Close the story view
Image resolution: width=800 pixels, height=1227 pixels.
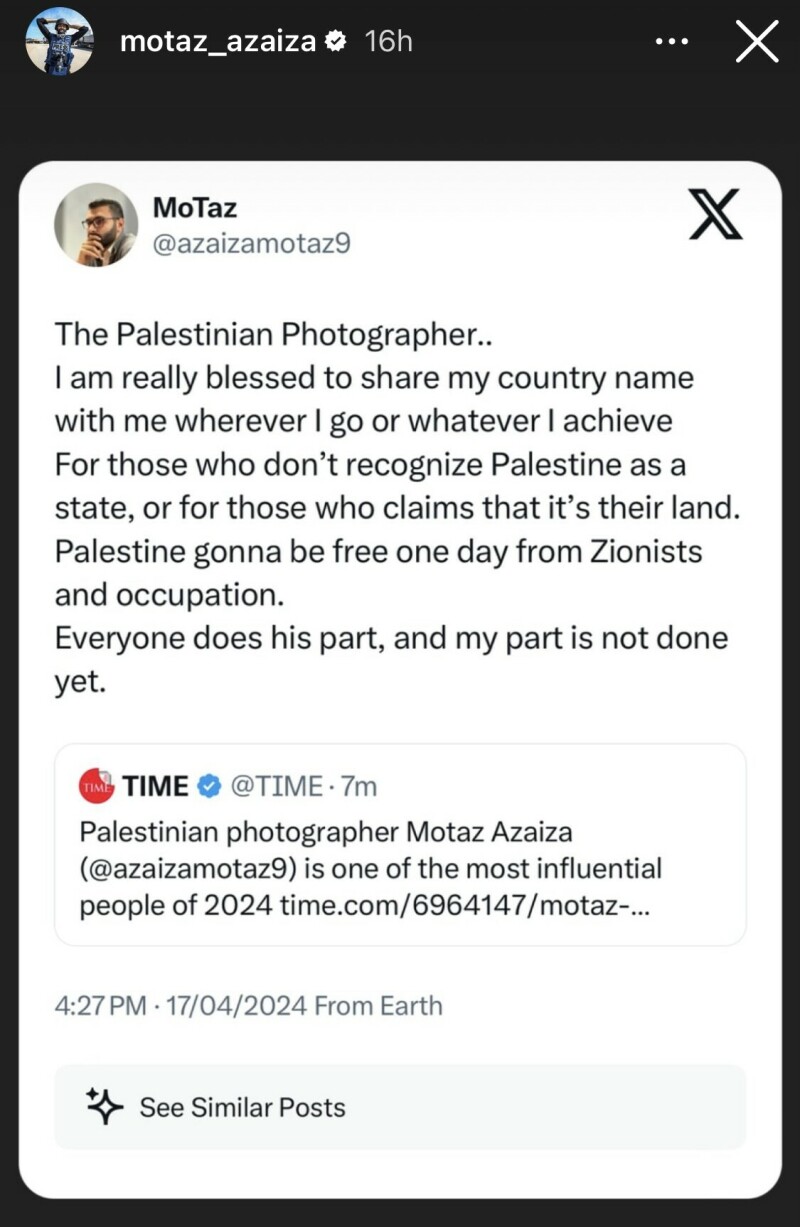click(x=757, y=41)
